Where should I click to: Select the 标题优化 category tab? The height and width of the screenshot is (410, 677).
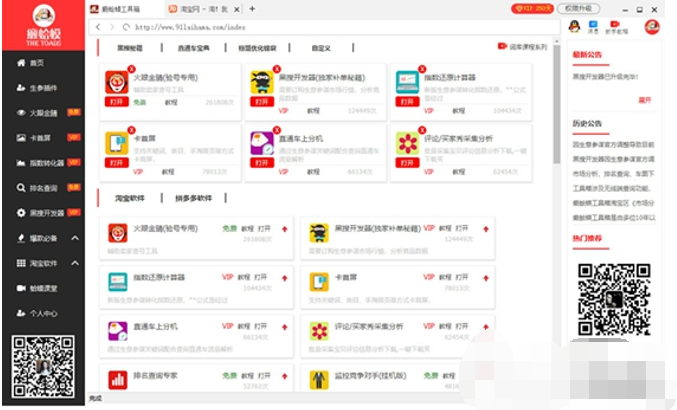tap(257, 48)
